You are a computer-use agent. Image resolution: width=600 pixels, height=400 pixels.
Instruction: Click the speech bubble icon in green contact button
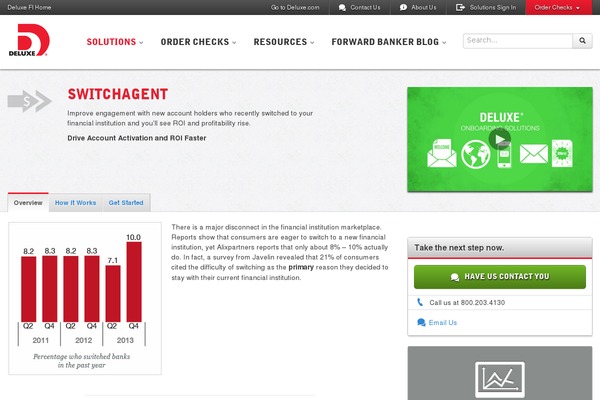455,277
